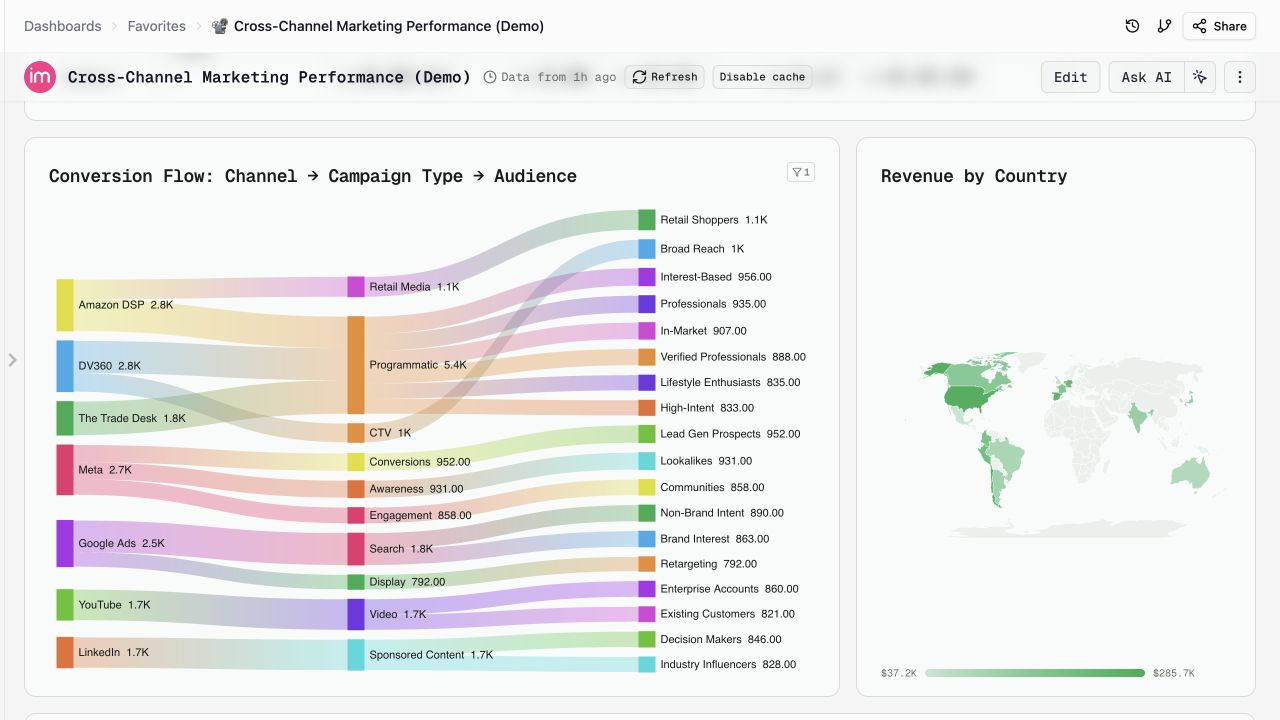Click 'Existing Customers 821.00' label

coord(727,614)
